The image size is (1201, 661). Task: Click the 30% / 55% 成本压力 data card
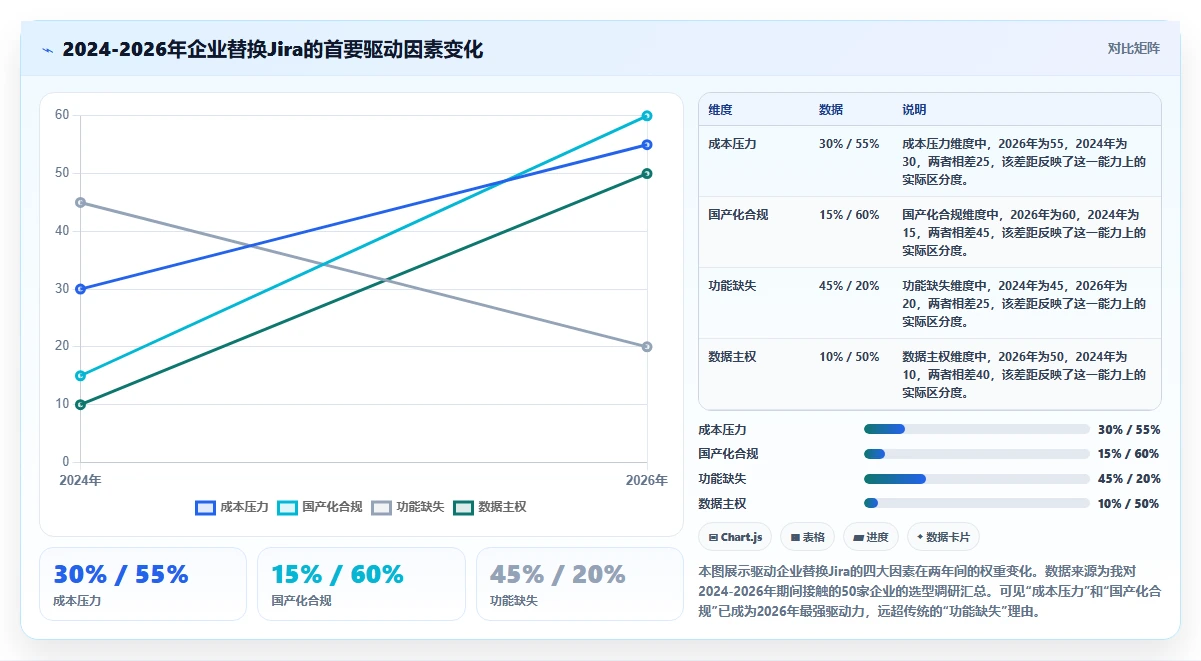(143, 584)
